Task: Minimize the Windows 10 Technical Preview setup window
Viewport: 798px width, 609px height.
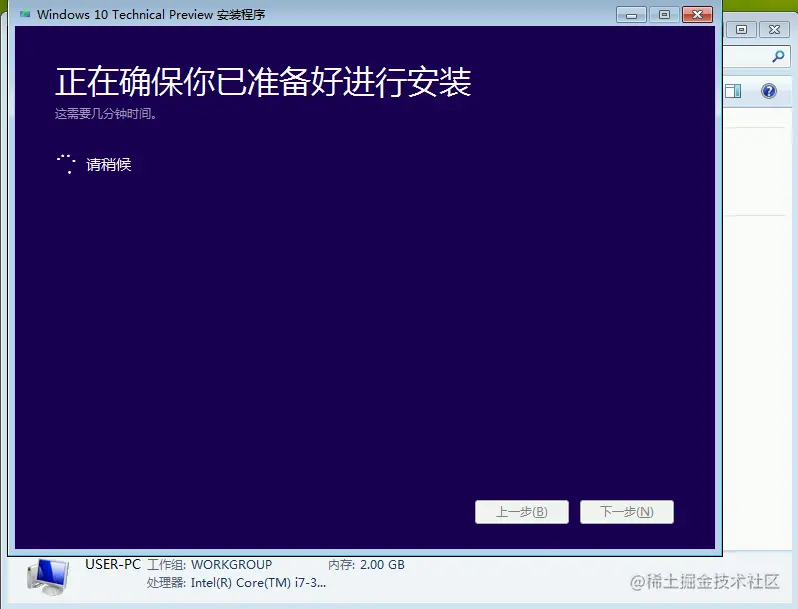Action: (631, 15)
